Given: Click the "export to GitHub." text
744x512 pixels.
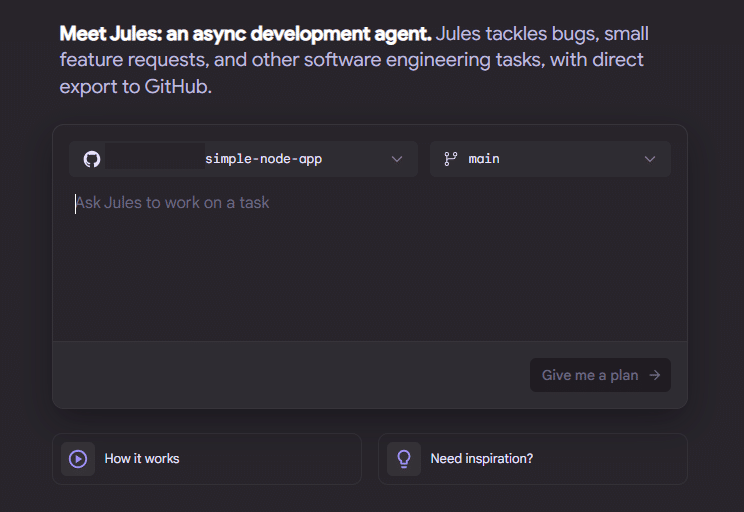Looking at the screenshot, I should pyautogui.click(x=135, y=87).
